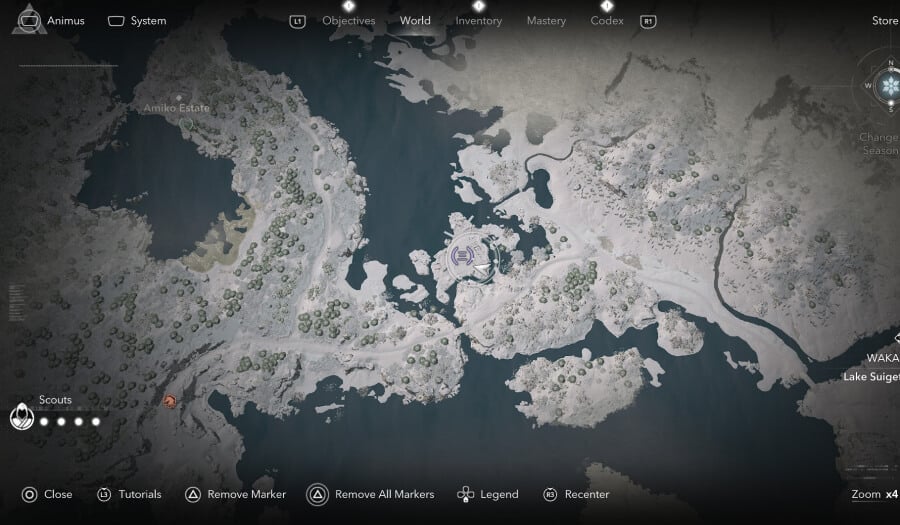Click the Zoom x4 indicator
The width and height of the screenshot is (900, 525).
875,494
